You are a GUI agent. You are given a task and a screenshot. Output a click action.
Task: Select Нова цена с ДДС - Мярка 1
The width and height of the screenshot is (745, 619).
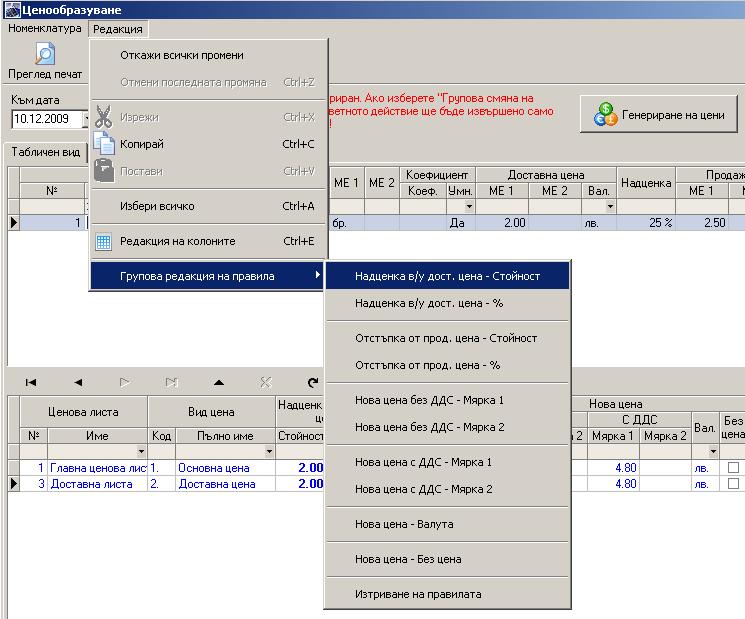click(x=448, y=462)
